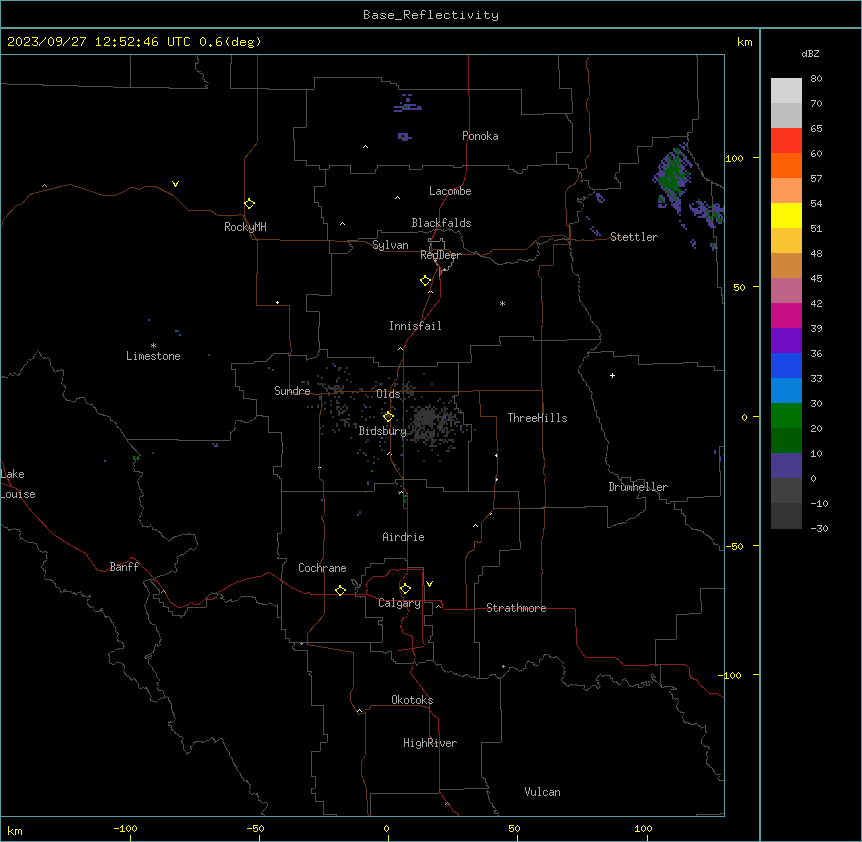The width and height of the screenshot is (862, 842).
Task: Click the timestamp 2023/09/27 12:52:46 UTC
Action: (x=98, y=42)
